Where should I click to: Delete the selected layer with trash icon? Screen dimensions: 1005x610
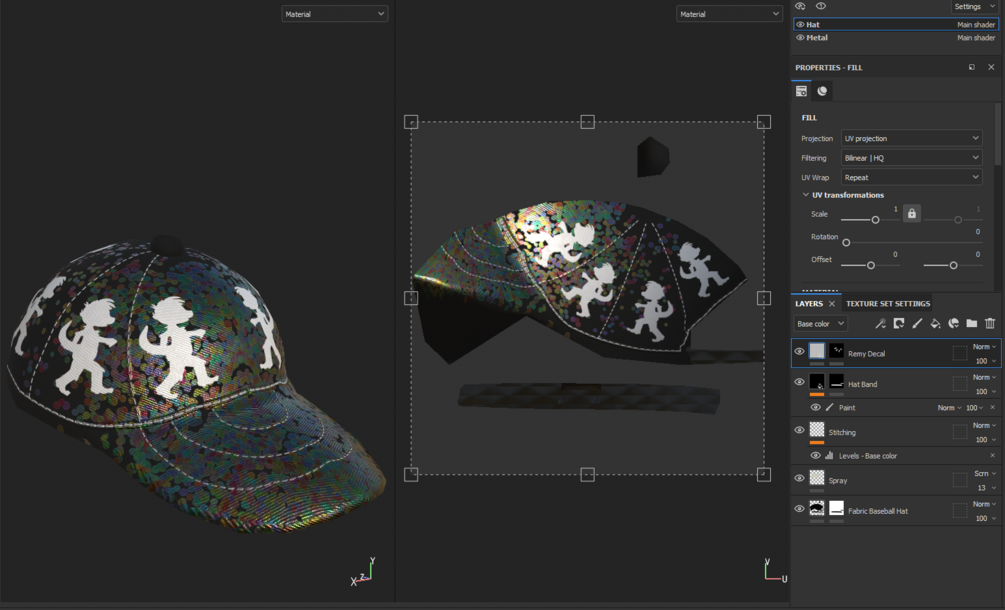pos(990,324)
